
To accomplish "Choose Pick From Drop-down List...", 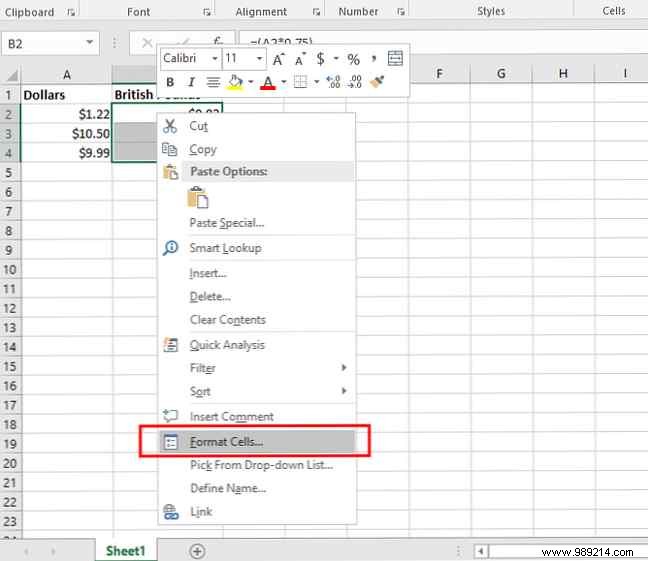I will tap(257, 465).
